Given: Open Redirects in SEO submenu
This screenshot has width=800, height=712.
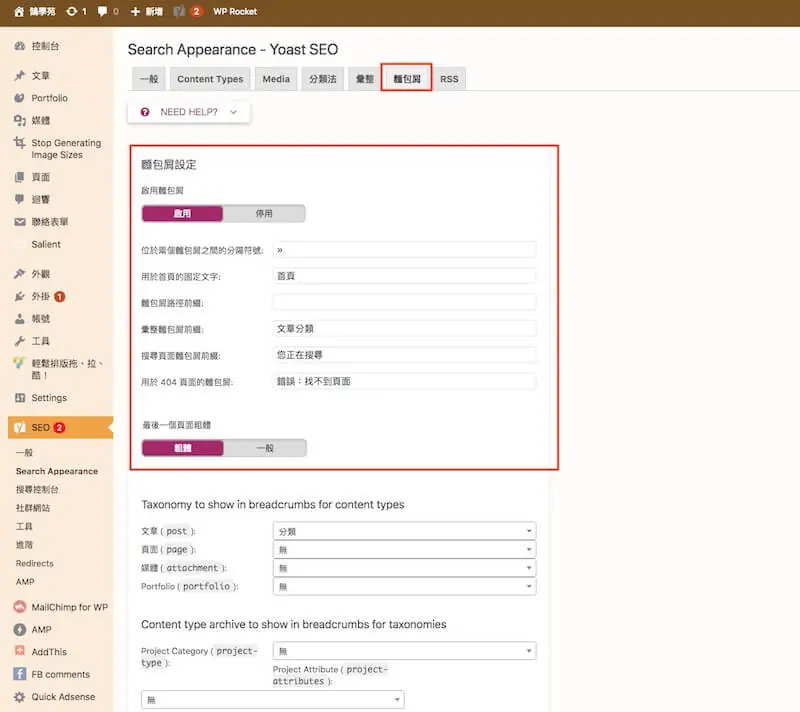Looking at the screenshot, I should pos(34,563).
